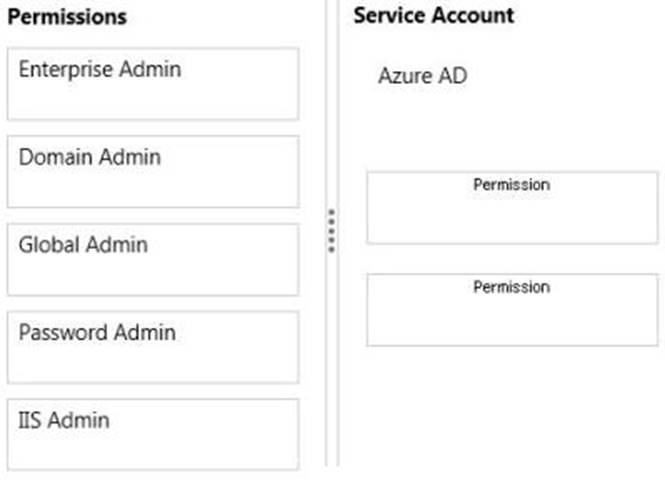Click the 'IIS Admin' text label

coord(64,420)
